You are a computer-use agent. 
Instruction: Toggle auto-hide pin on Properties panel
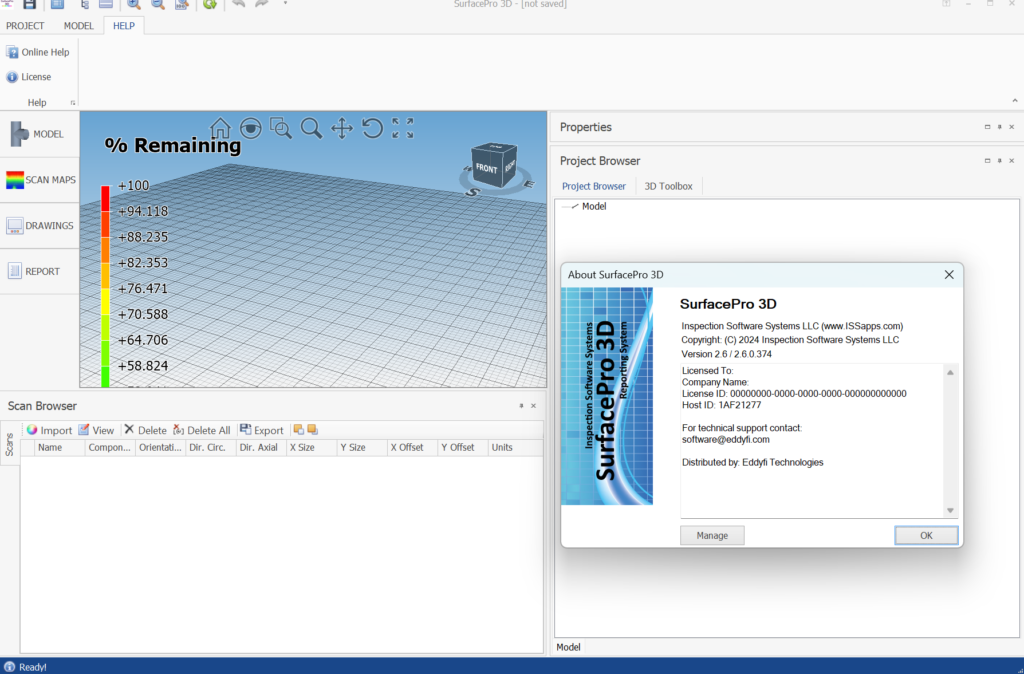tap(1000, 127)
